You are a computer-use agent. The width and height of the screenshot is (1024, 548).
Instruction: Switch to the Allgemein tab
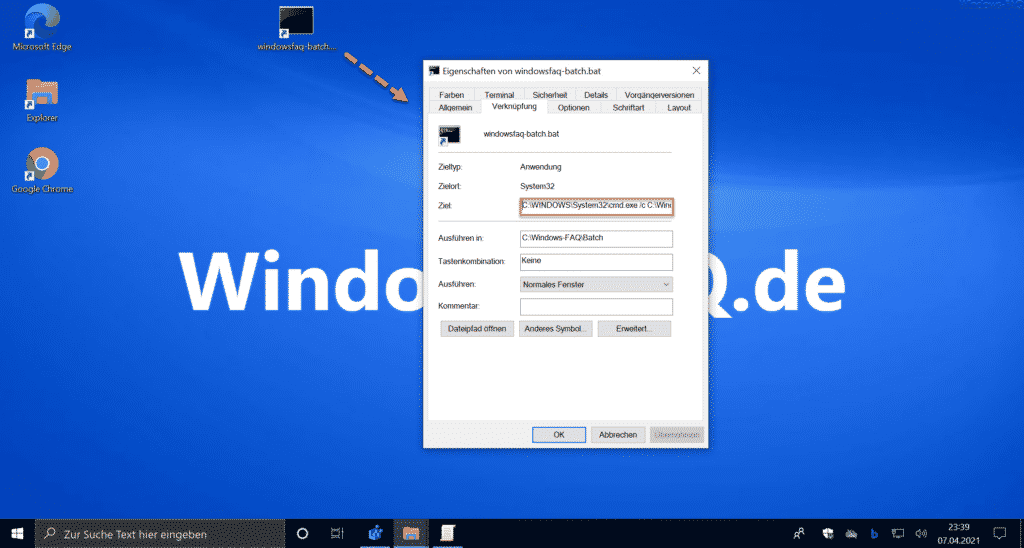coord(455,108)
